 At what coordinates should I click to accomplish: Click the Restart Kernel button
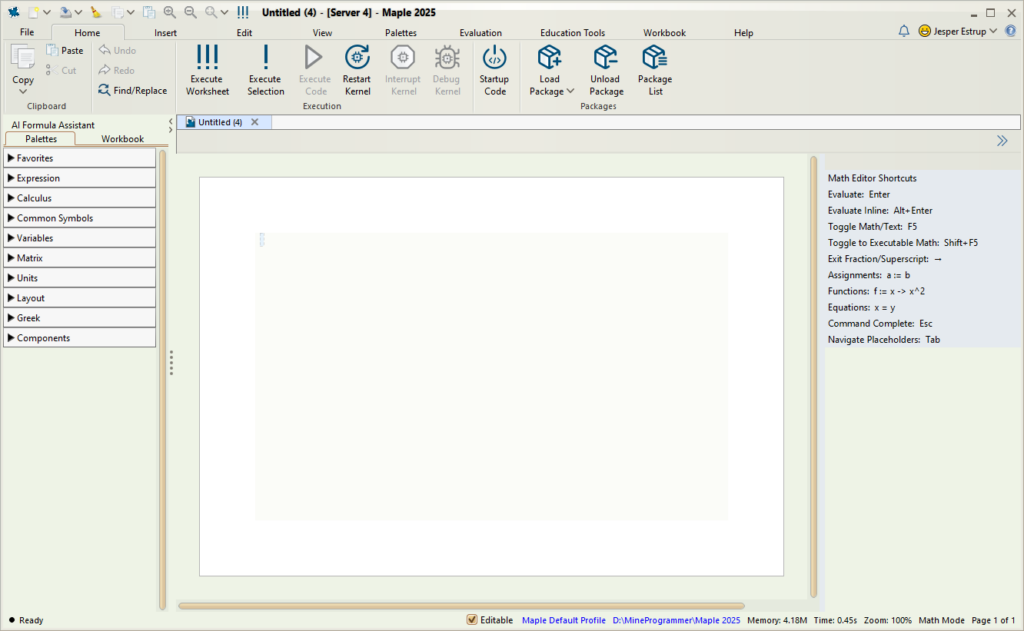pos(357,71)
